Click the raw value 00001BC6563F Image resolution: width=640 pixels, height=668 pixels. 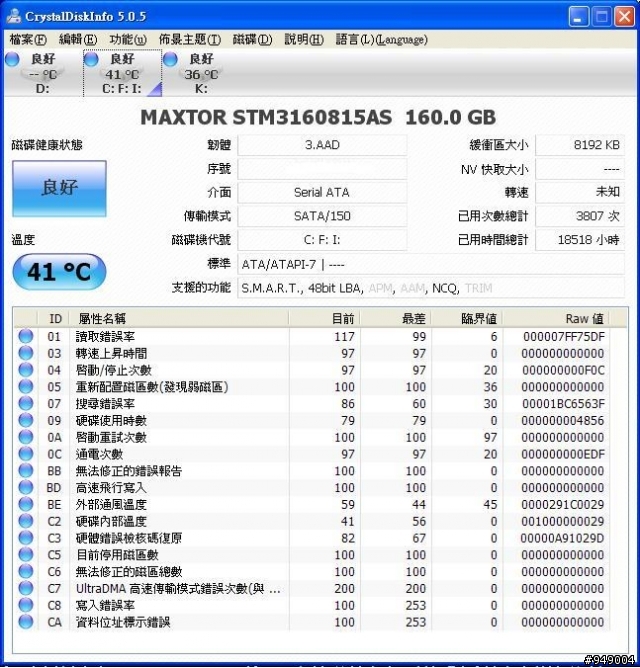(x=563, y=403)
